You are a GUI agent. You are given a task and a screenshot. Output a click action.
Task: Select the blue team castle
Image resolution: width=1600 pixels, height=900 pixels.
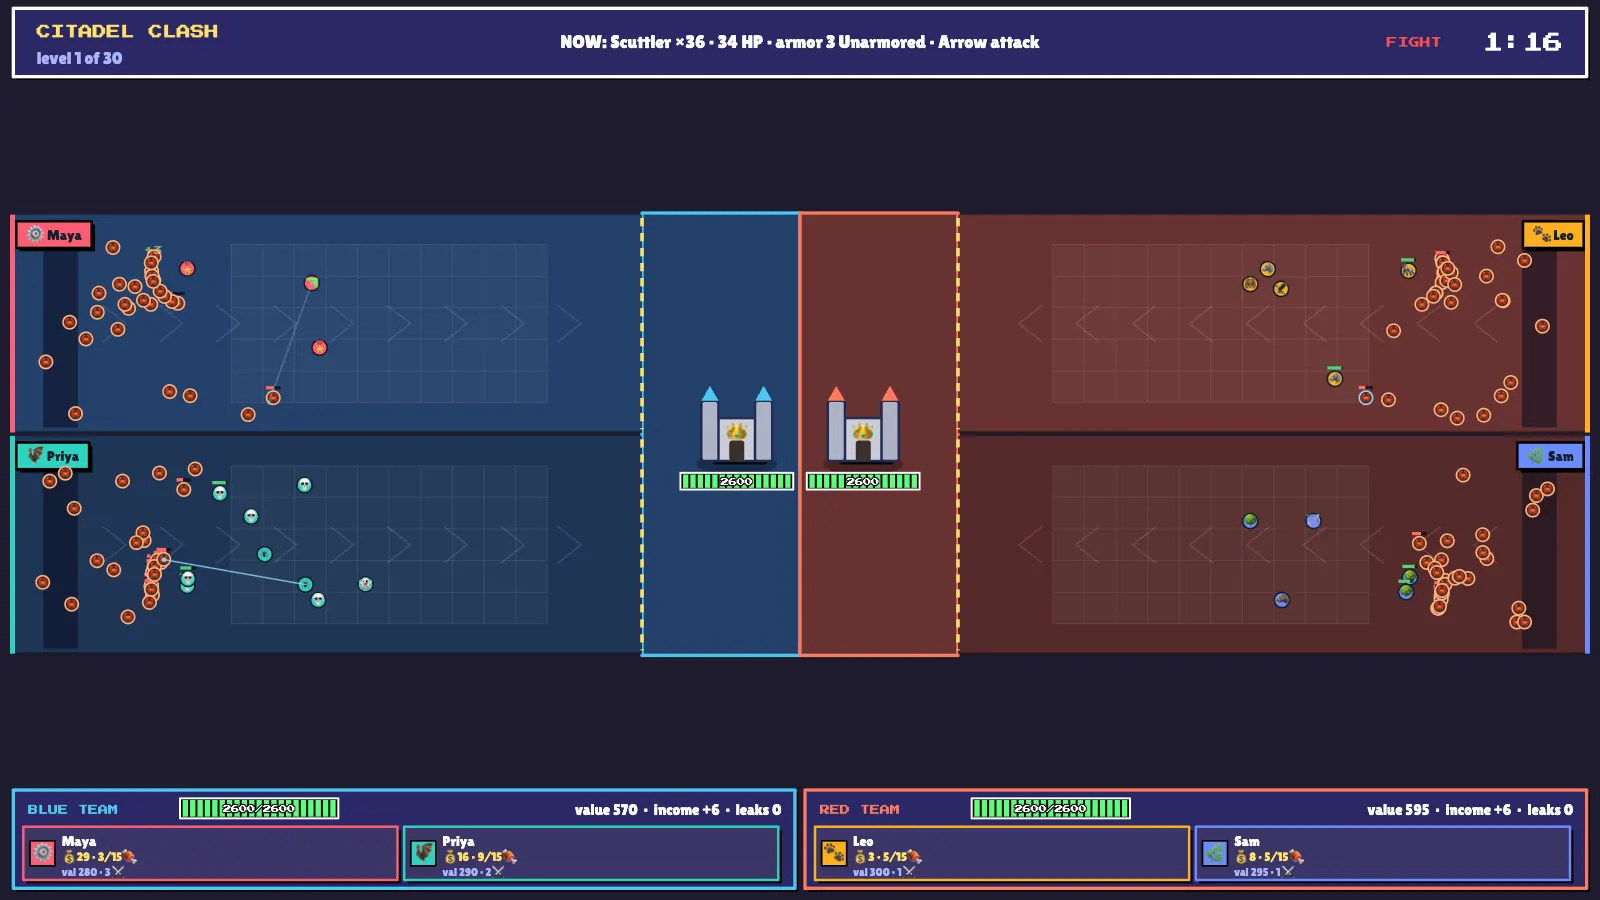[736, 425]
